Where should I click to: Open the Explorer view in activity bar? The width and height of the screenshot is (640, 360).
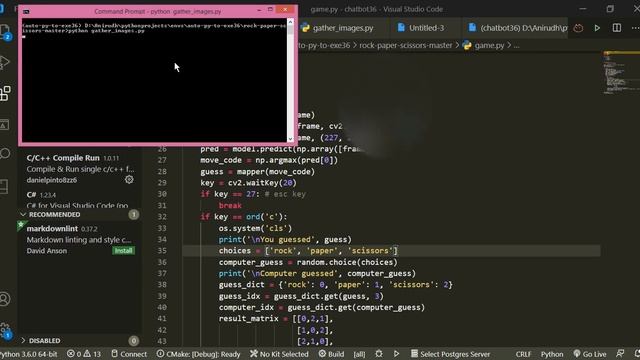coord(5,31)
